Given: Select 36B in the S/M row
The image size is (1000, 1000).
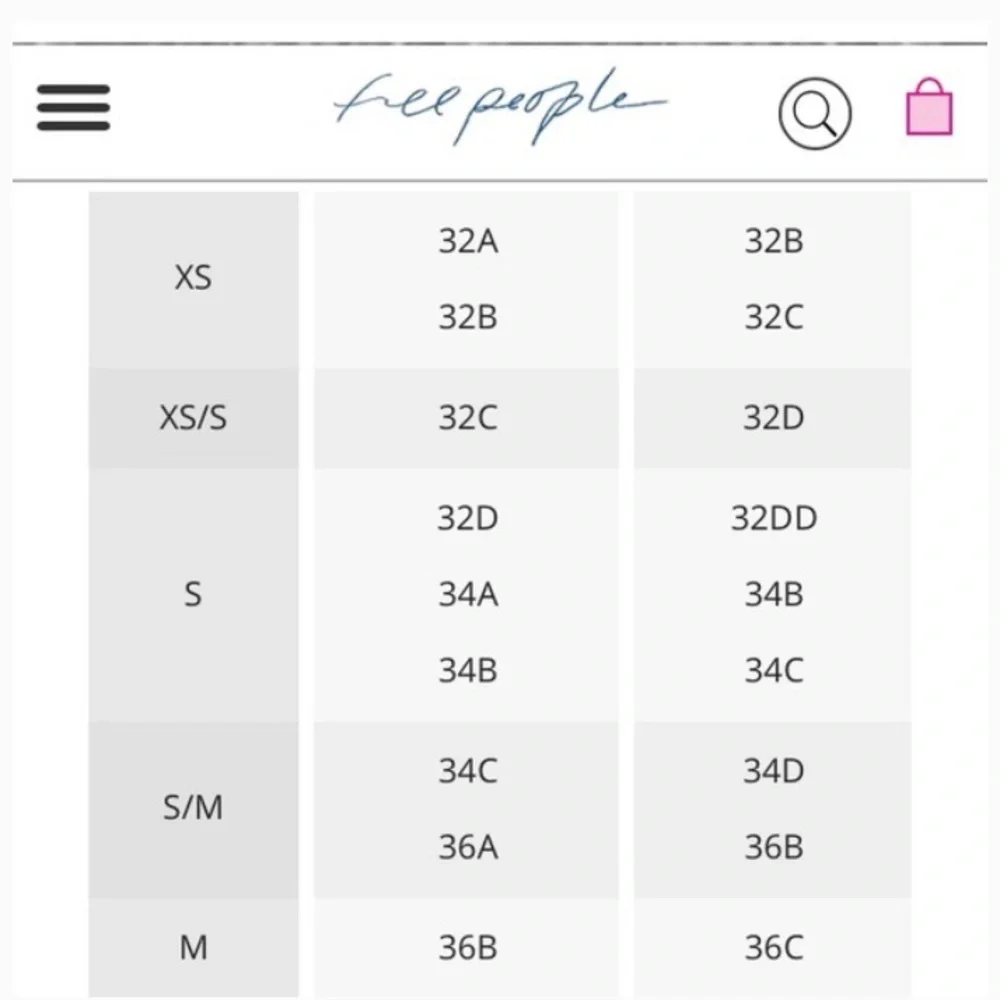Looking at the screenshot, I should [773, 847].
